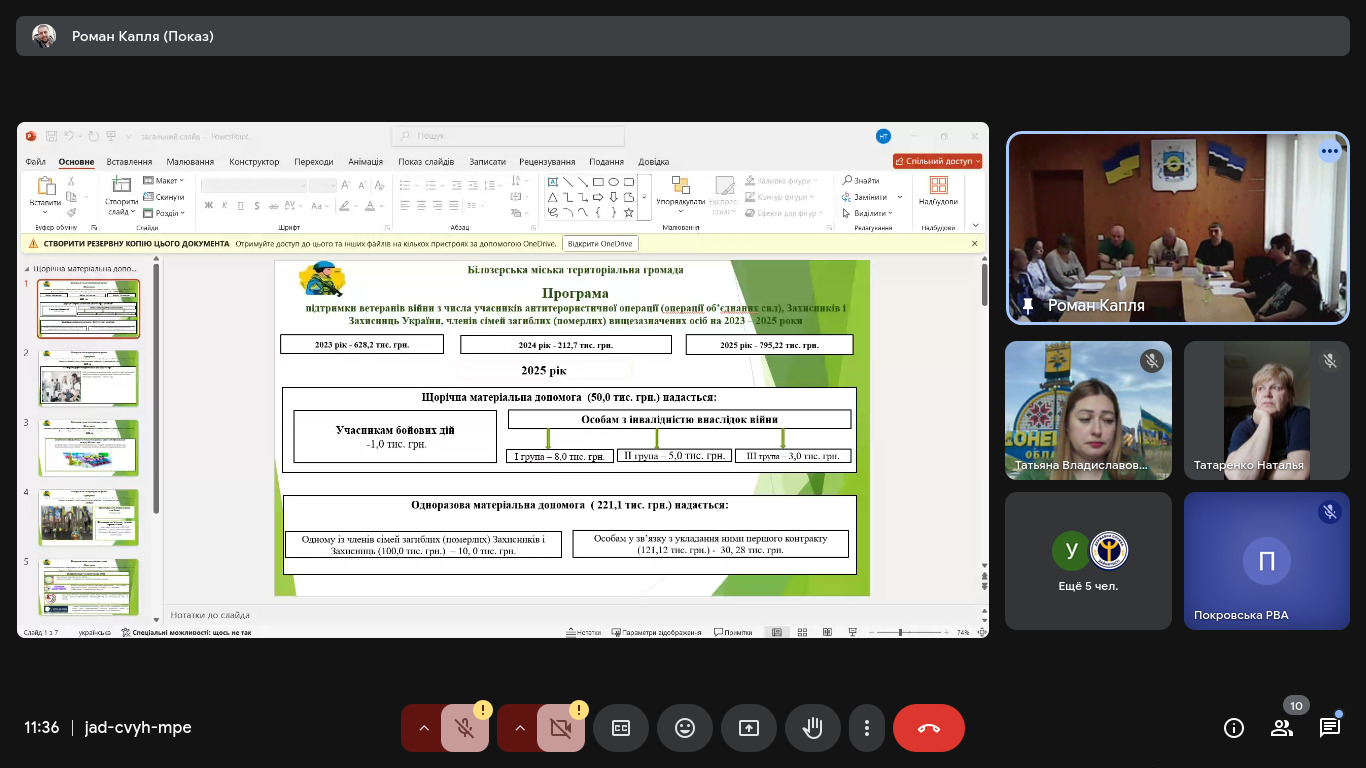1366x768 pixels.
Task: Show the participants list people icon
Action: click(x=1282, y=728)
